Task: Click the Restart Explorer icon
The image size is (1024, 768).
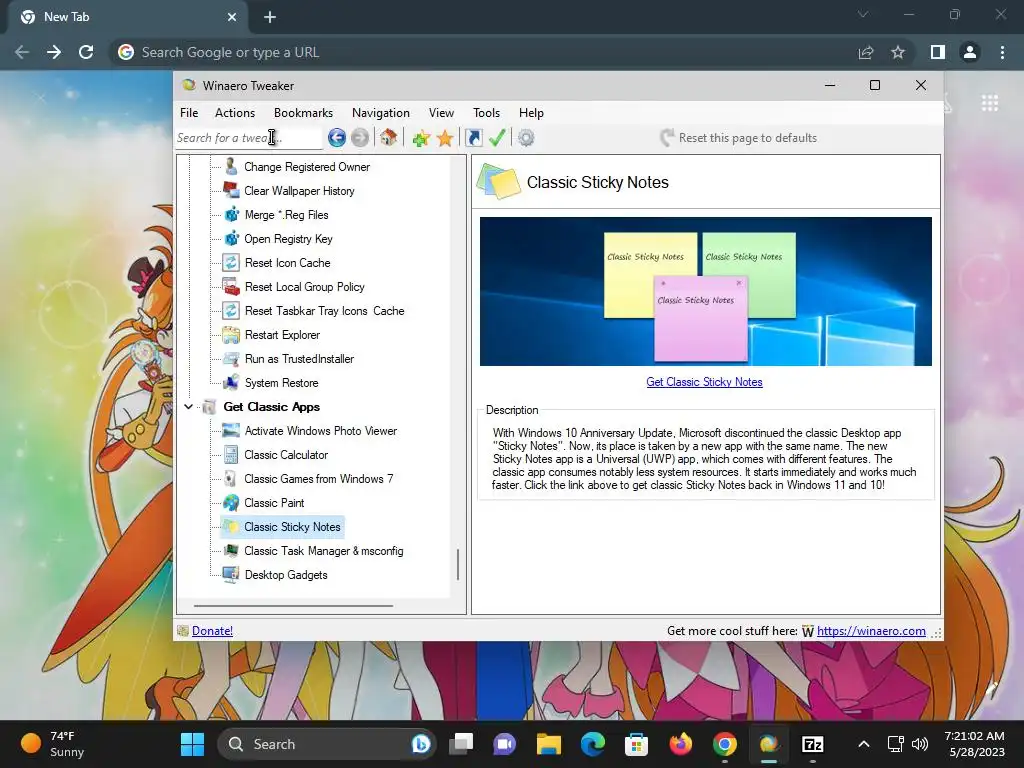Action: [231, 334]
